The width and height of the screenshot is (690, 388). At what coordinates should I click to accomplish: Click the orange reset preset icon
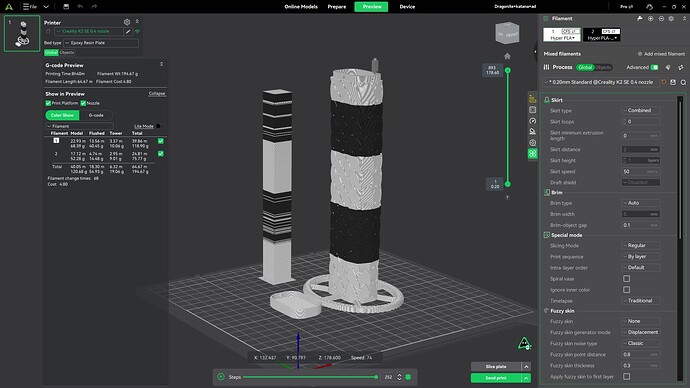[x=664, y=82]
